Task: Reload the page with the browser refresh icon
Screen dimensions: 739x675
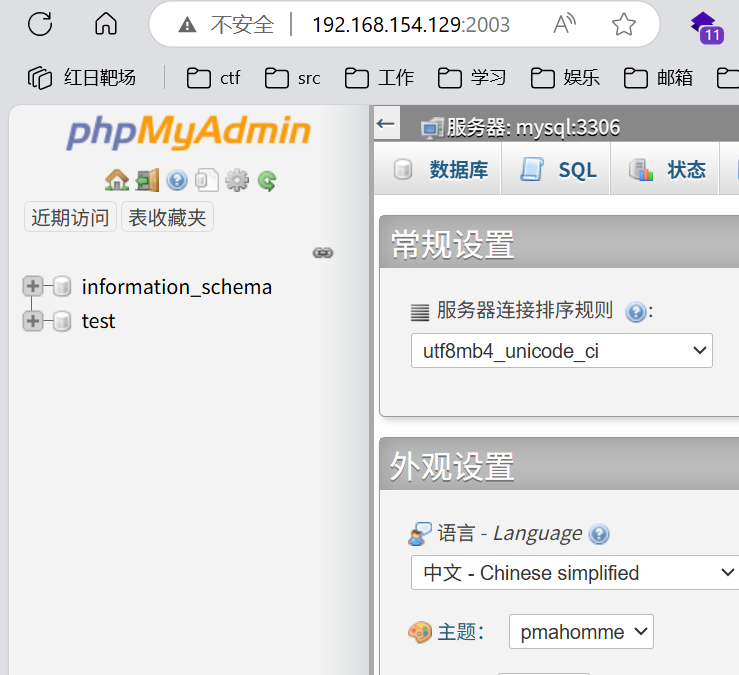Action: [x=40, y=24]
